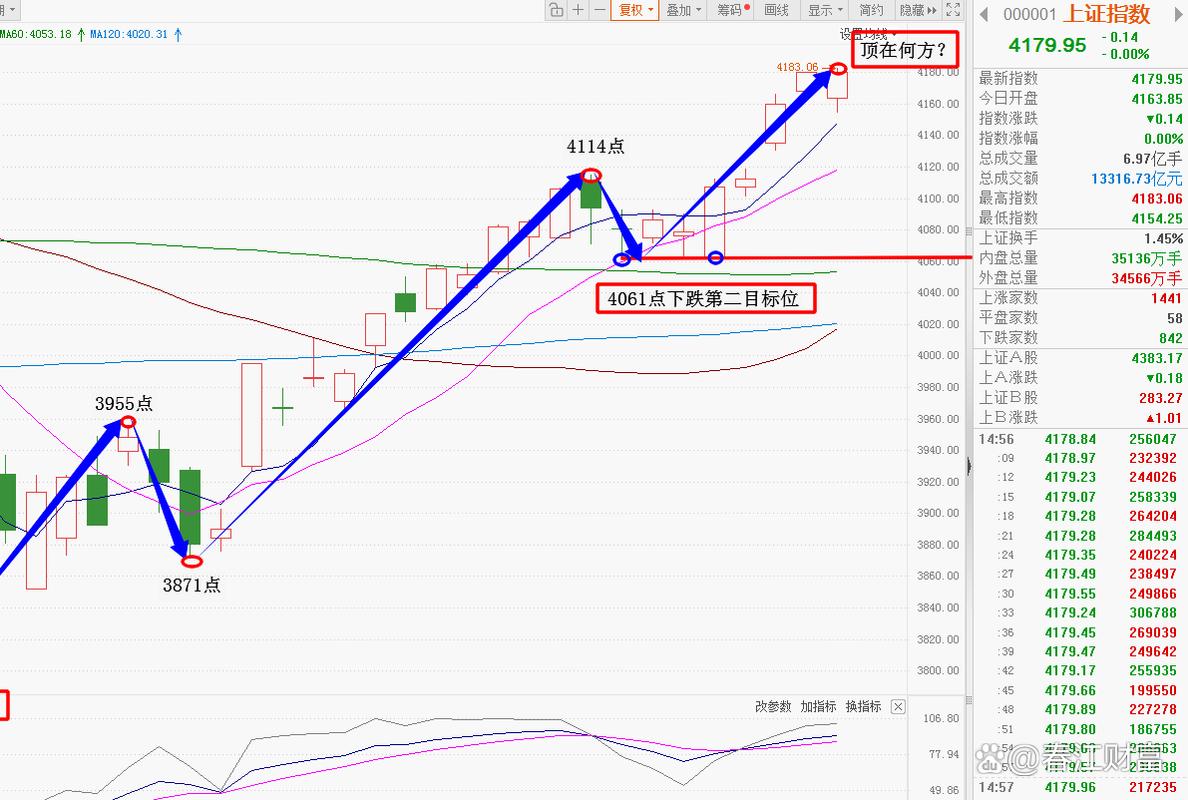
Task: Toggle the 筹码 chip distribution view
Action: tap(733, 10)
